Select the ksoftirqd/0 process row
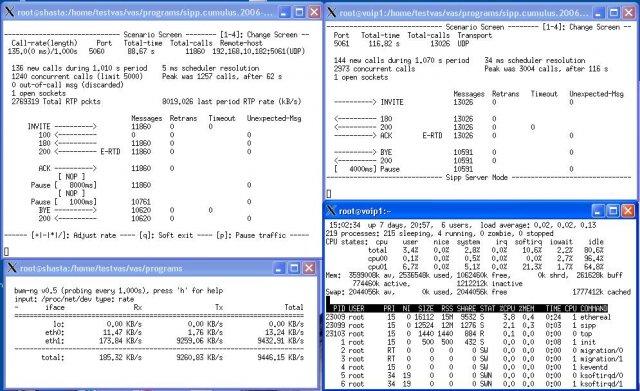 pos(474,375)
